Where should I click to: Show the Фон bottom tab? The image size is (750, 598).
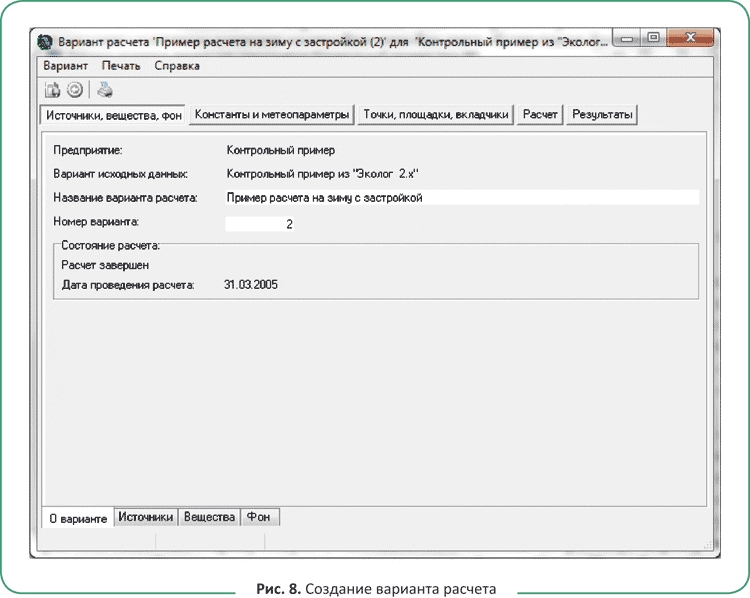[260, 517]
